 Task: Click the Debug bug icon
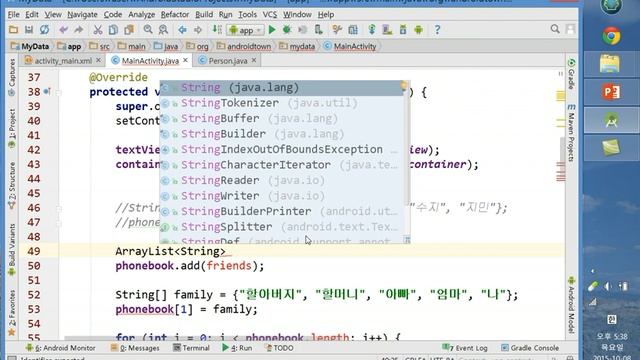pos(287,29)
